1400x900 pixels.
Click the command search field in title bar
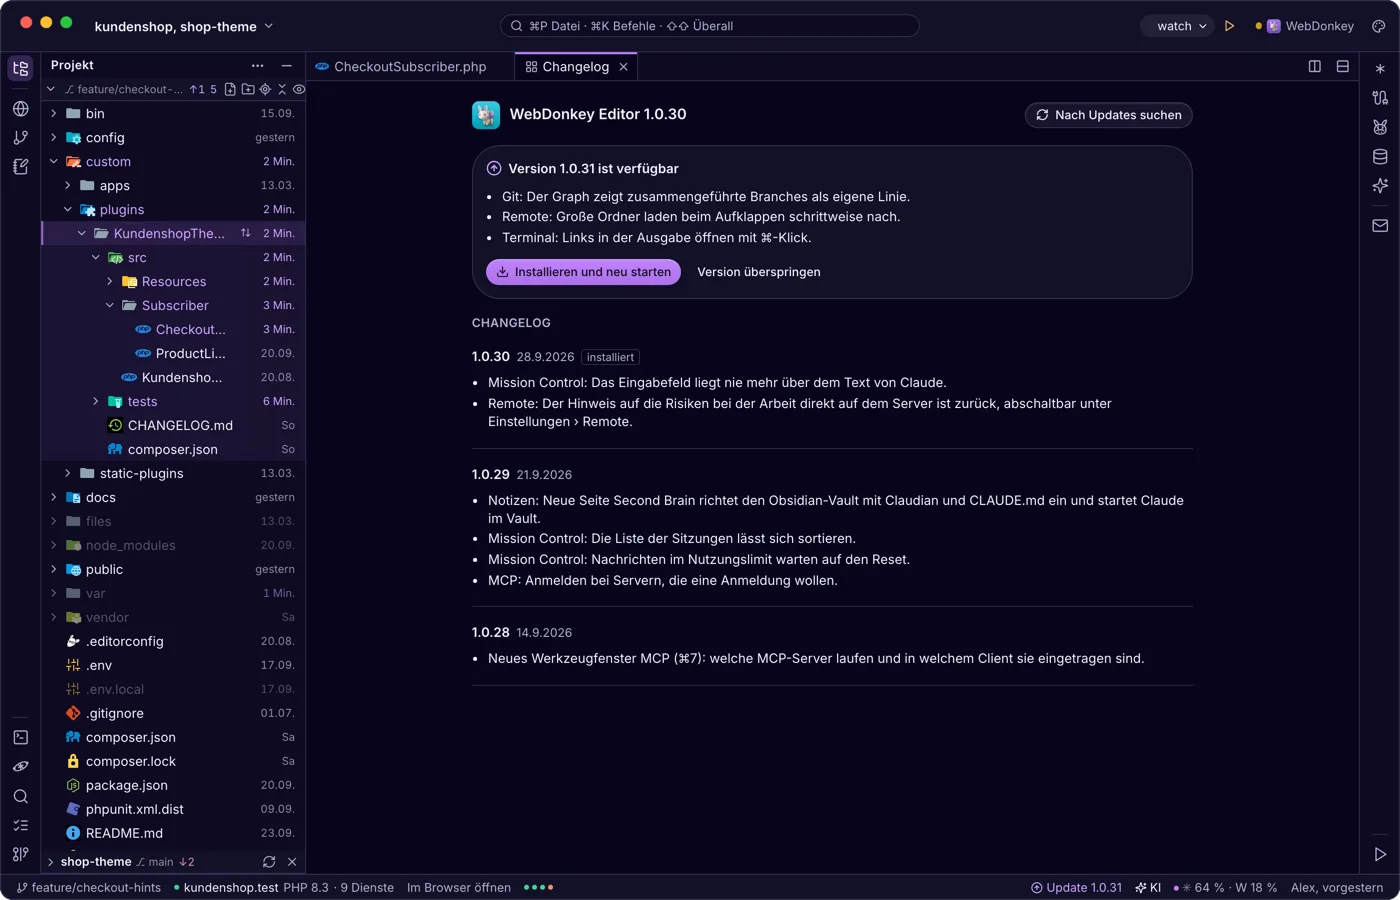click(x=709, y=26)
